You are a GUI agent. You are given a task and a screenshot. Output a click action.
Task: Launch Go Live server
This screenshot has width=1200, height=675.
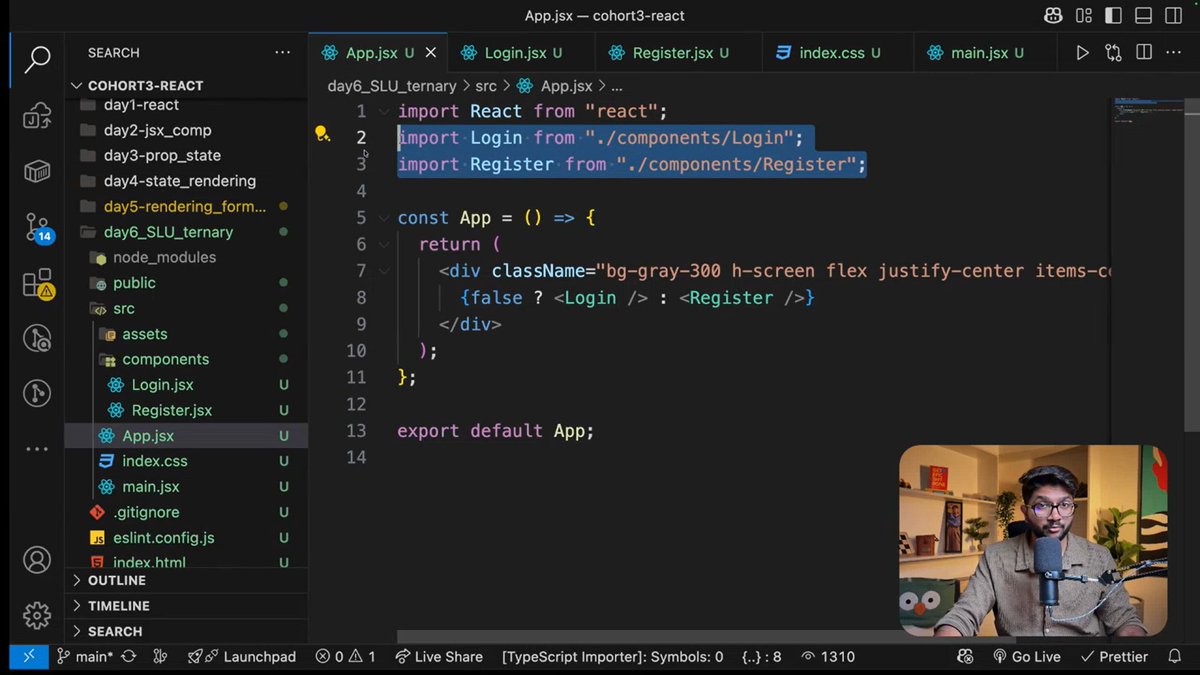coord(1027,657)
